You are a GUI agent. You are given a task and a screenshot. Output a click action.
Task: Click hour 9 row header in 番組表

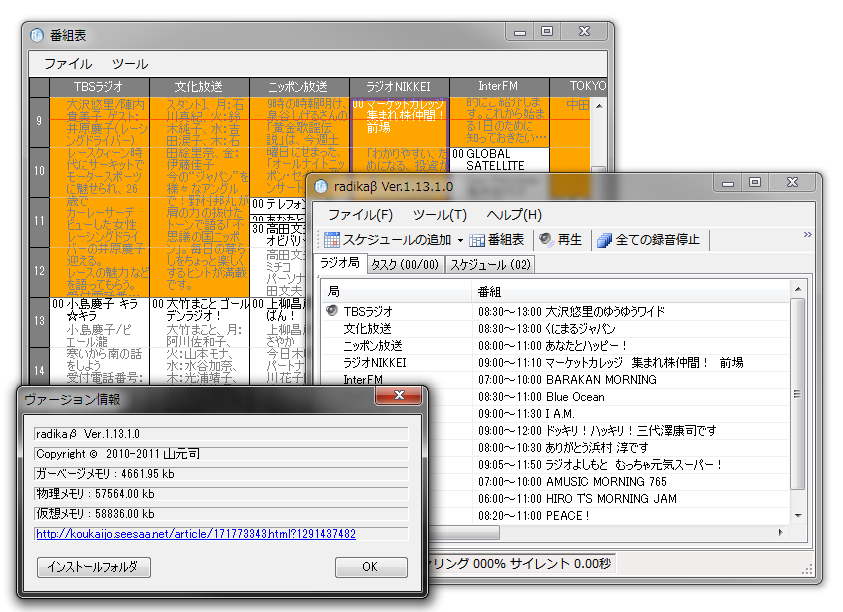pyautogui.click(x=39, y=122)
